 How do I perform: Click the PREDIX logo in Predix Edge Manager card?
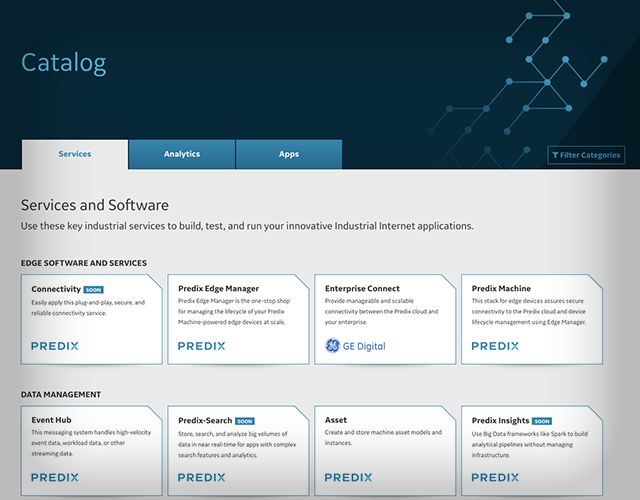[x=202, y=346]
